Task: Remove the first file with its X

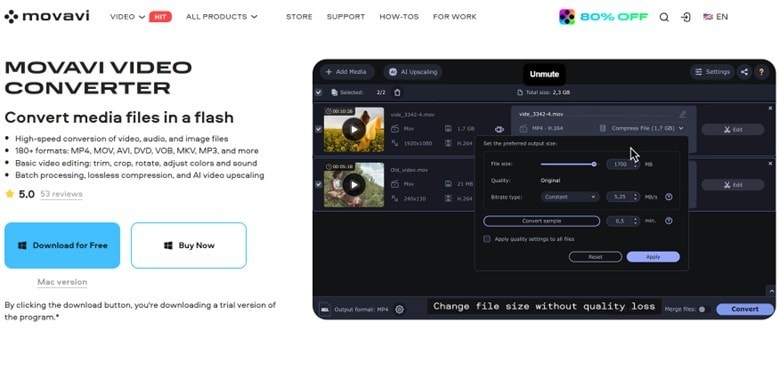Action: [771, 108]
